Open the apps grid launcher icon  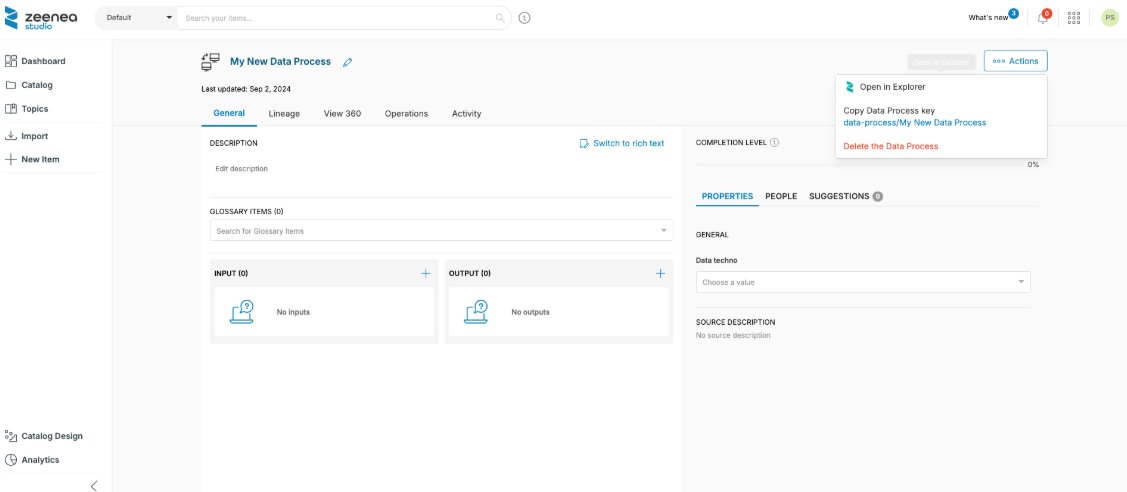(x=1074, y=18)
